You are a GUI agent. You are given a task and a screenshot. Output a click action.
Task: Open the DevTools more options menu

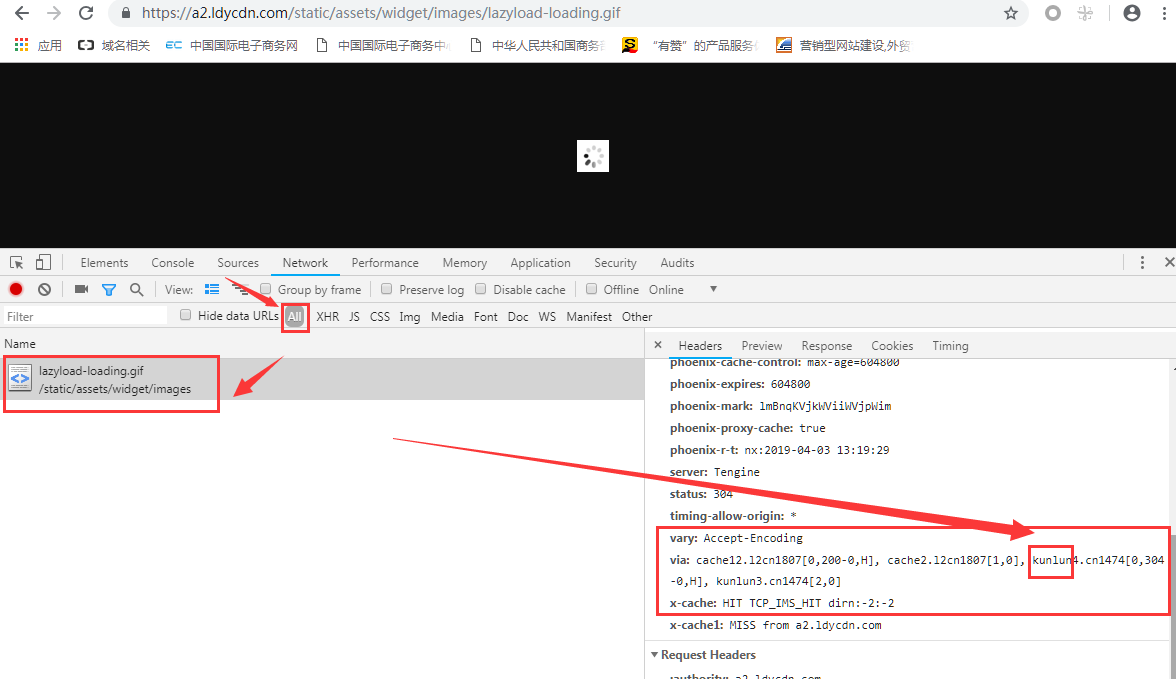[1142, 262]
